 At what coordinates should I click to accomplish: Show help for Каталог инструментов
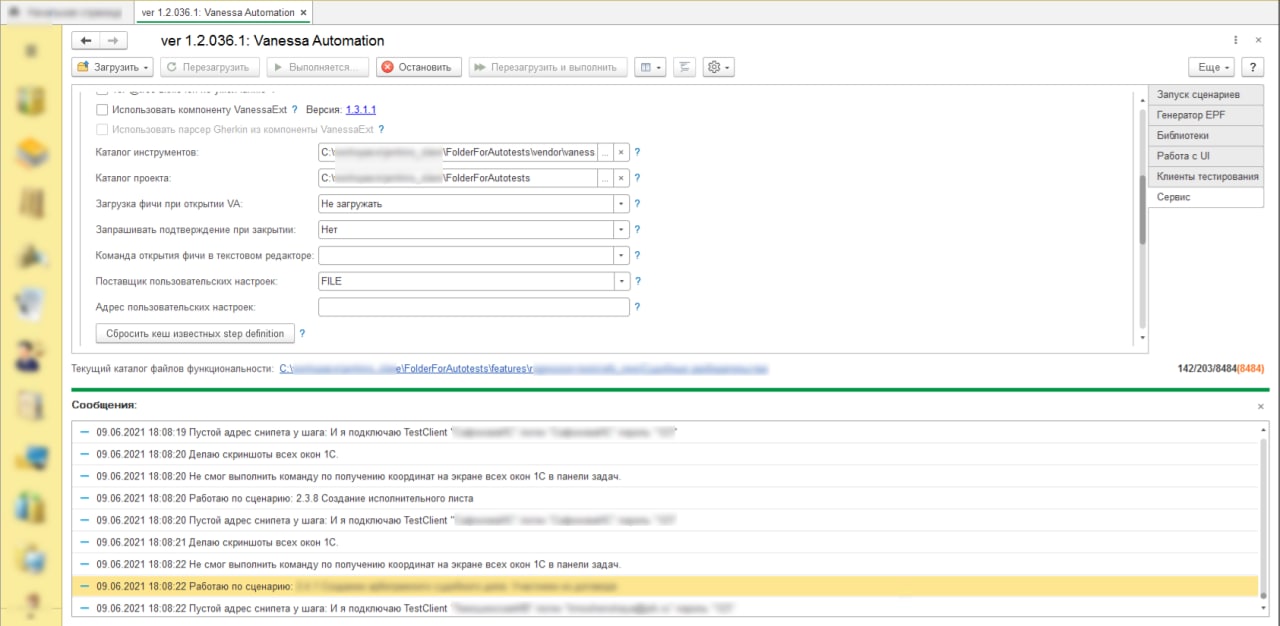[x=638, y=153]
